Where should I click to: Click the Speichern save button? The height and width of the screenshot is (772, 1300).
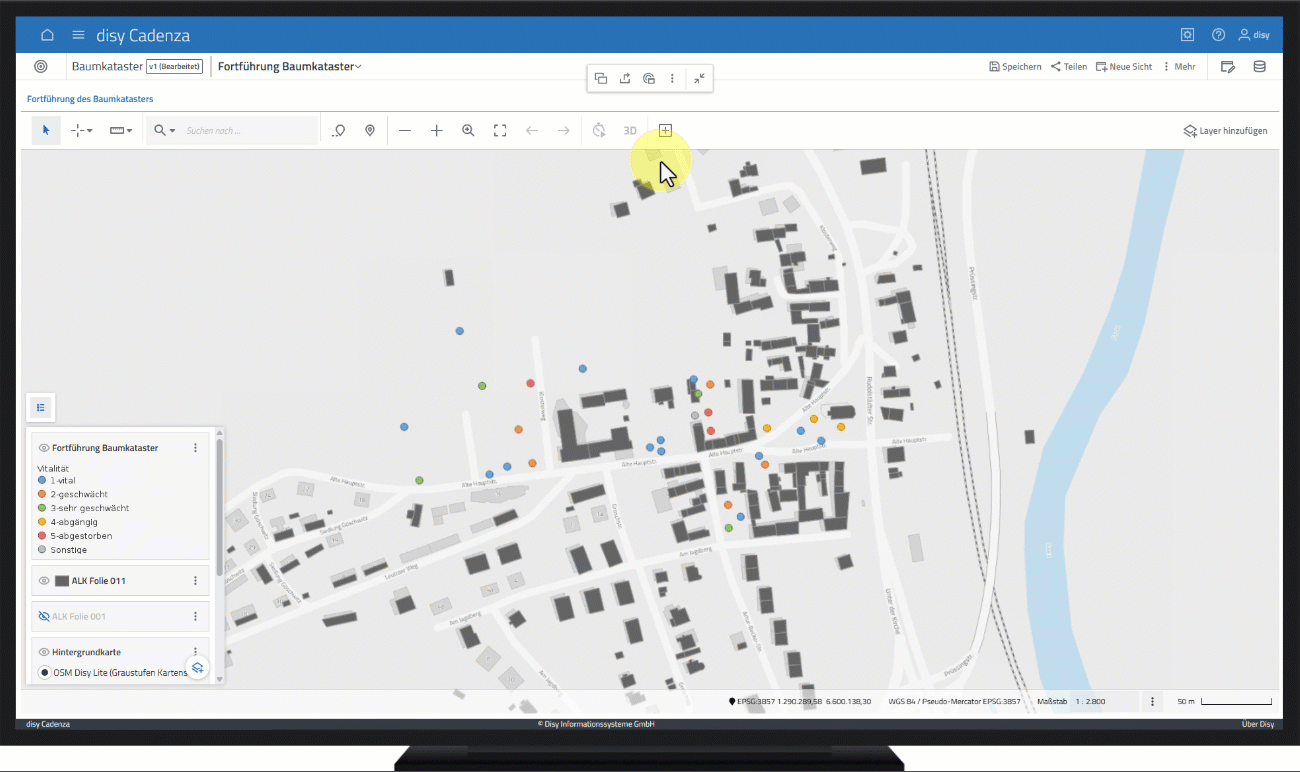tap(1015, 67)
